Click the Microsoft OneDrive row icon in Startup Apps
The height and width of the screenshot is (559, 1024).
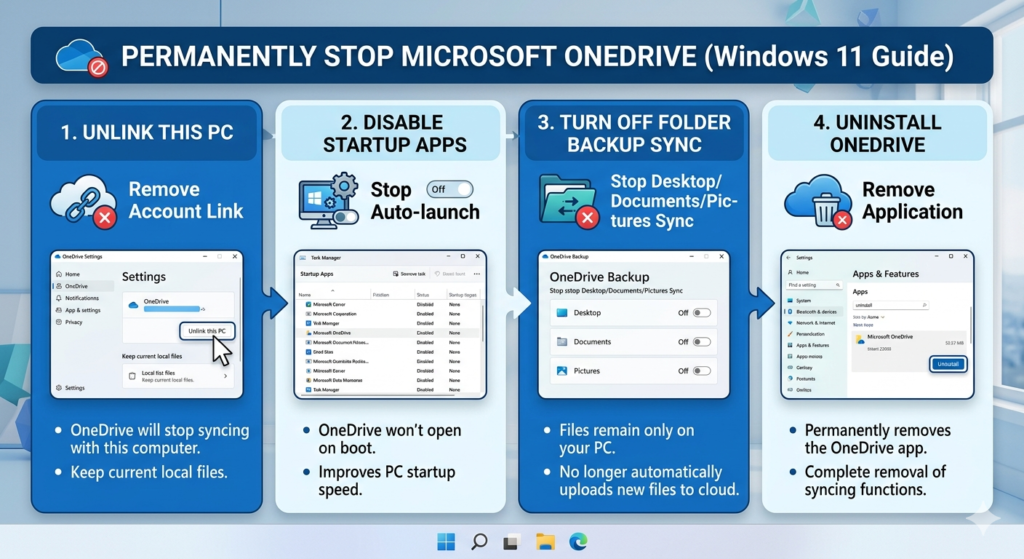(x=309, y=332)
